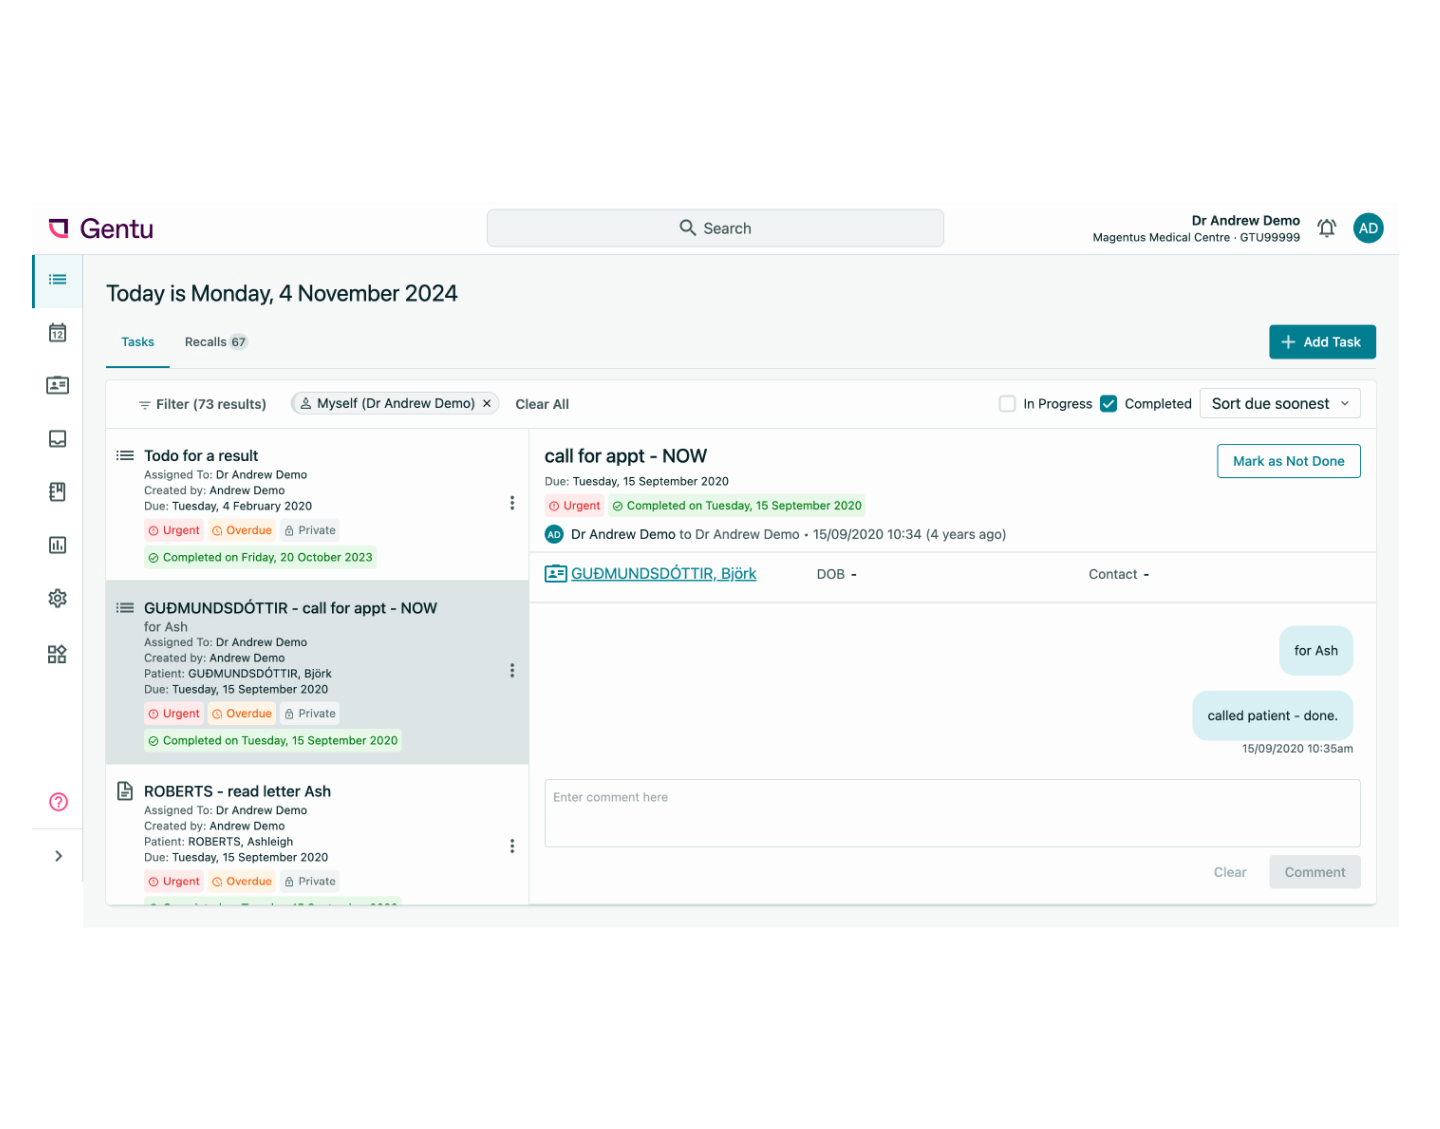Screen dimensions: 1440x1129
Task: Uncheck the Completed checkbox
Action: [x=1108, y=404]
